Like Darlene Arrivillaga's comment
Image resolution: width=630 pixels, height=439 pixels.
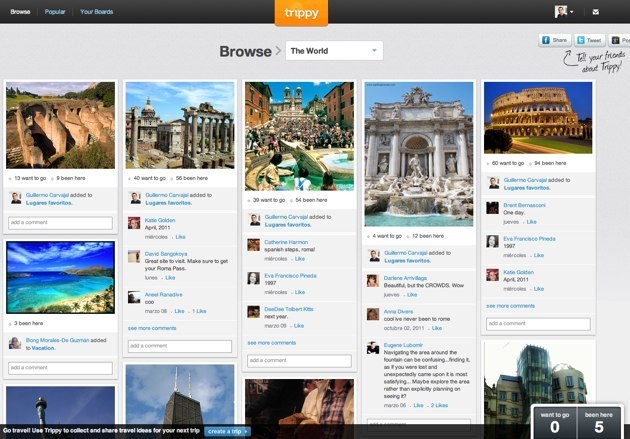click(x=412, y=295)
